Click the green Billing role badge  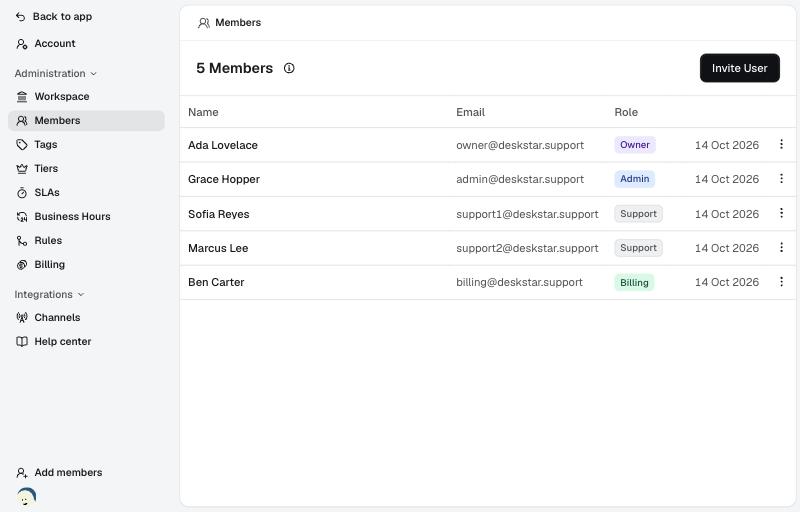pyautogui.click(x=634, y=283)
